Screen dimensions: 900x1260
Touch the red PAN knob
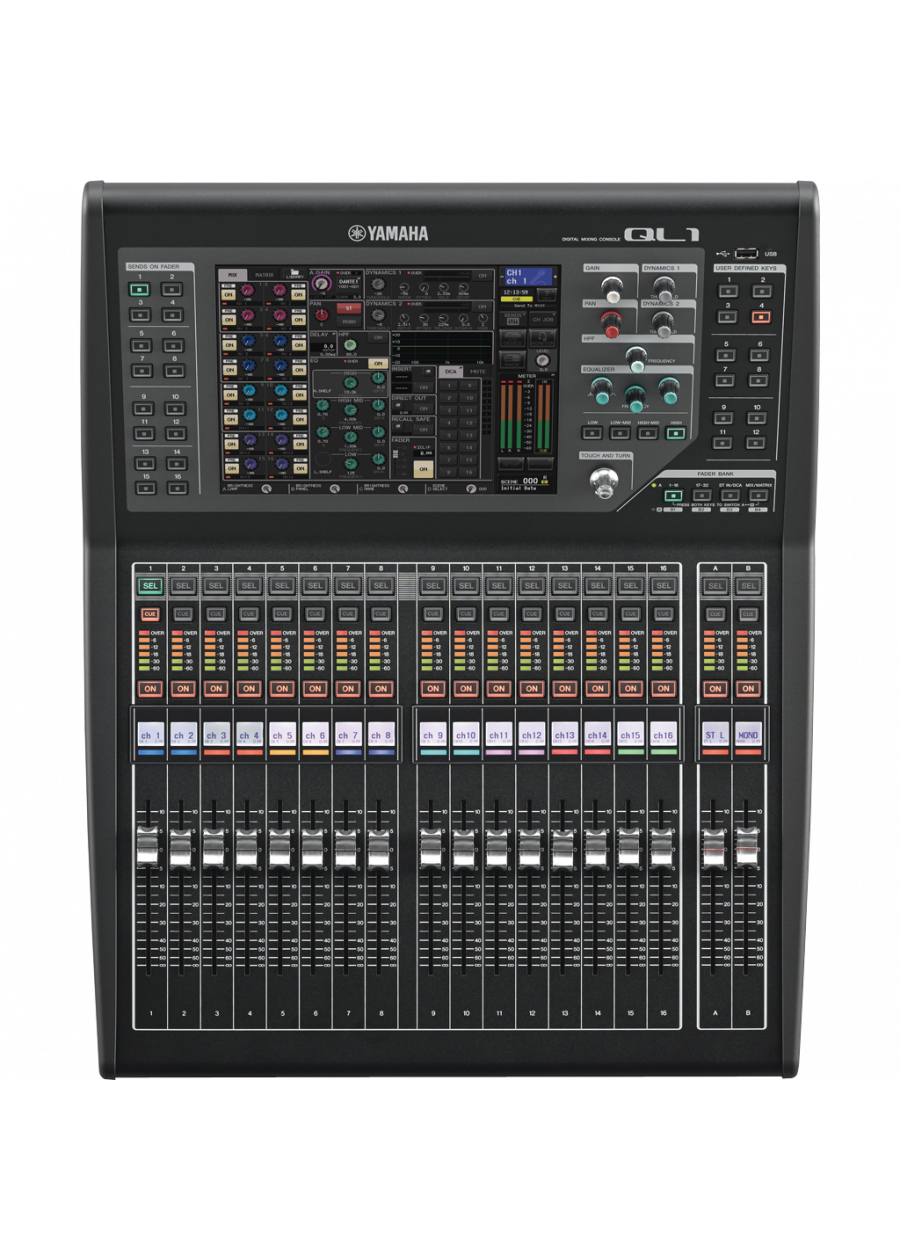coord(612,326)
